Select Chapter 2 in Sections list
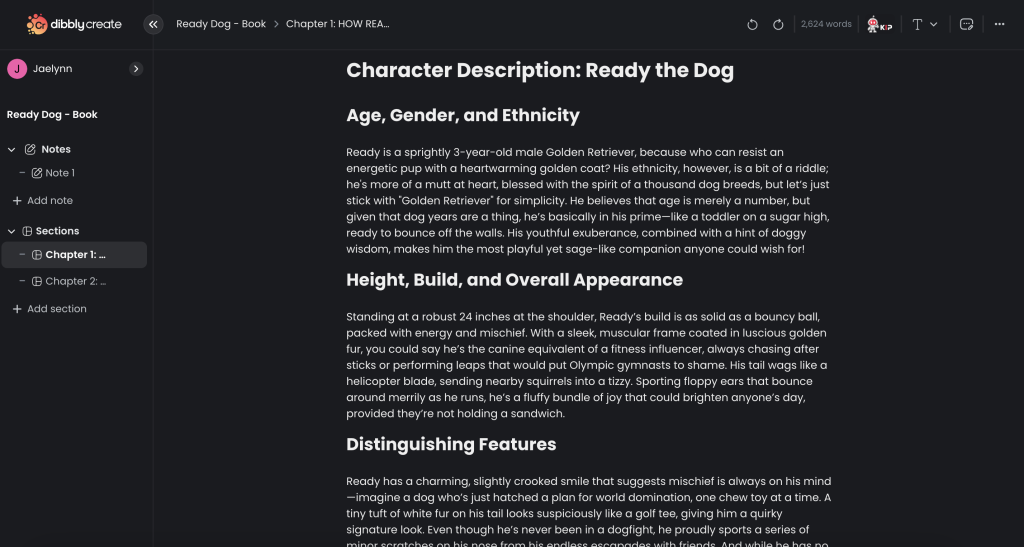Image resolution: width=1024 pixels, height=547 pixels. click(75, 281)
